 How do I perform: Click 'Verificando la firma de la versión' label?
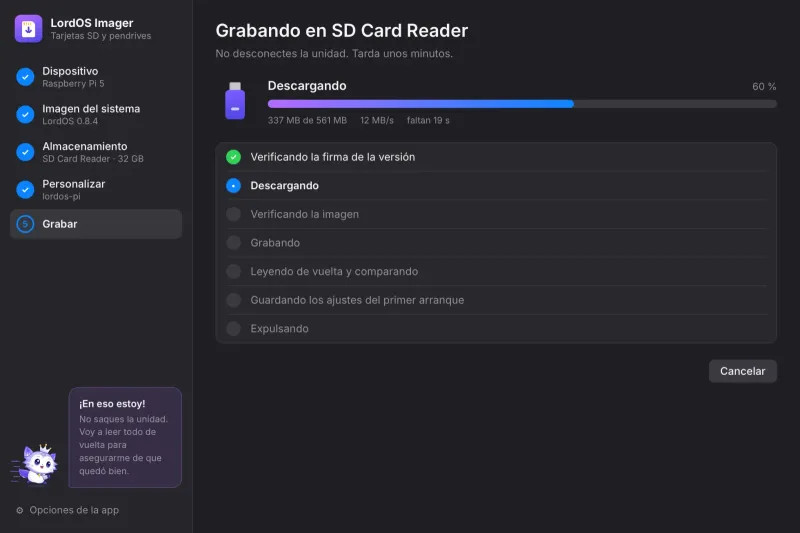tap(333, 157)
